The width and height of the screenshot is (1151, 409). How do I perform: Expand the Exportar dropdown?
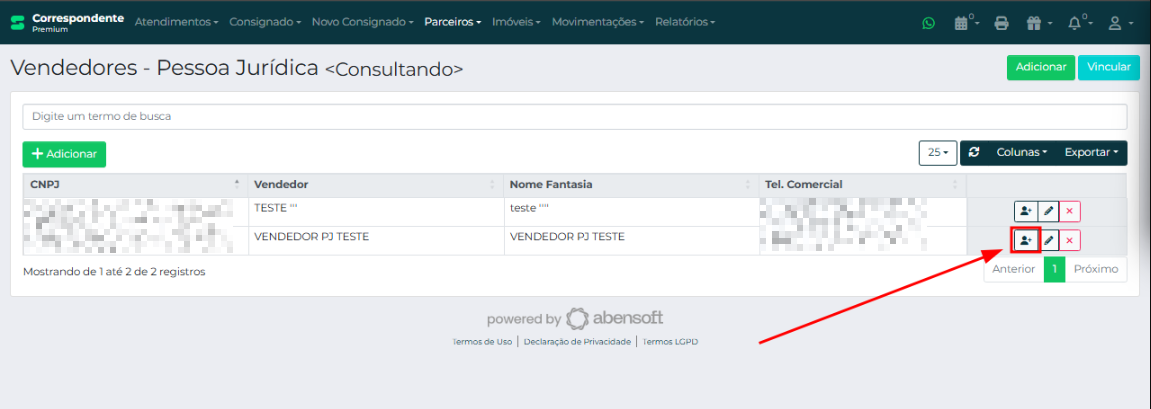click(1090, 153)
